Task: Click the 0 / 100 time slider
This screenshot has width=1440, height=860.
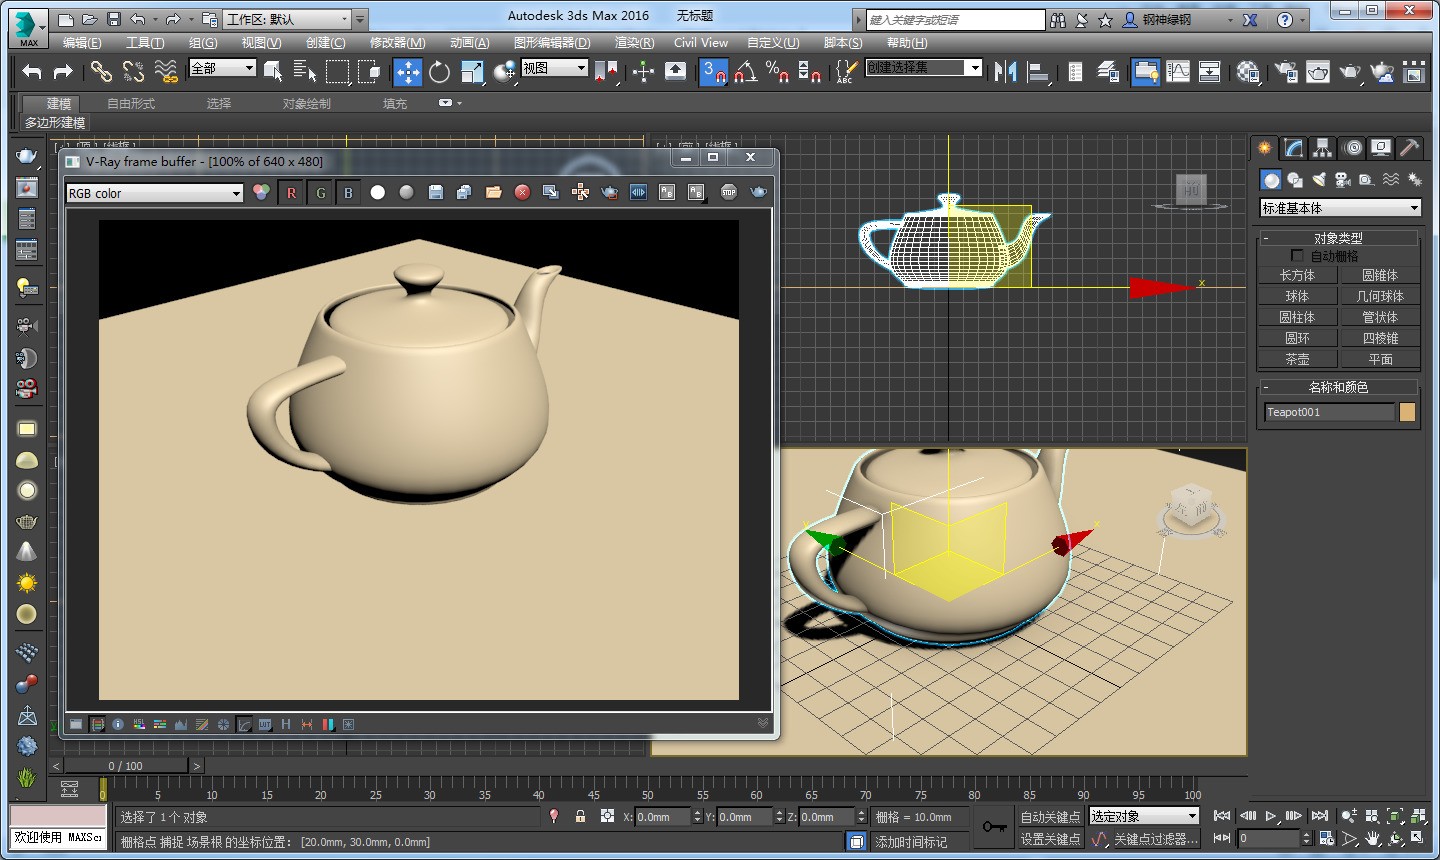Action: point(126,766)
